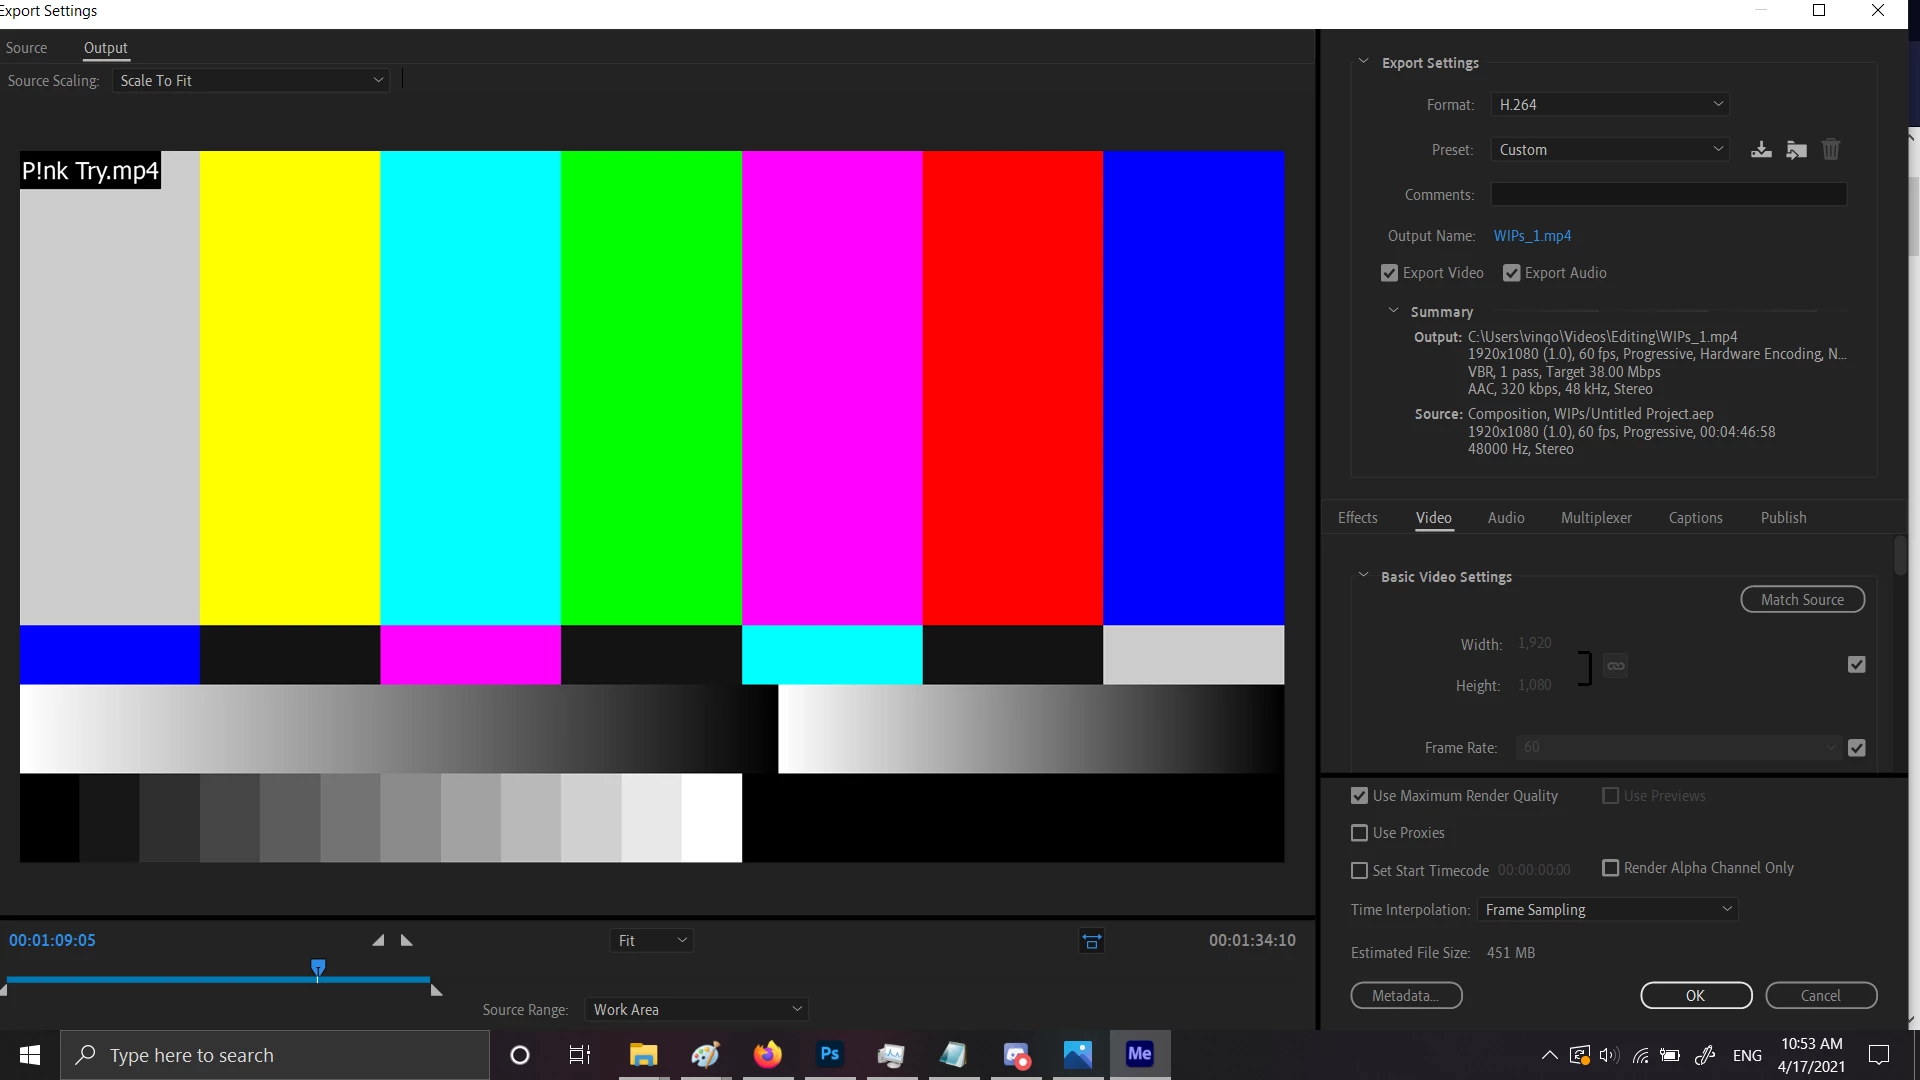Click Set In Point triangle icon
Screen dimensions: 1920x1080
(378, 941)
